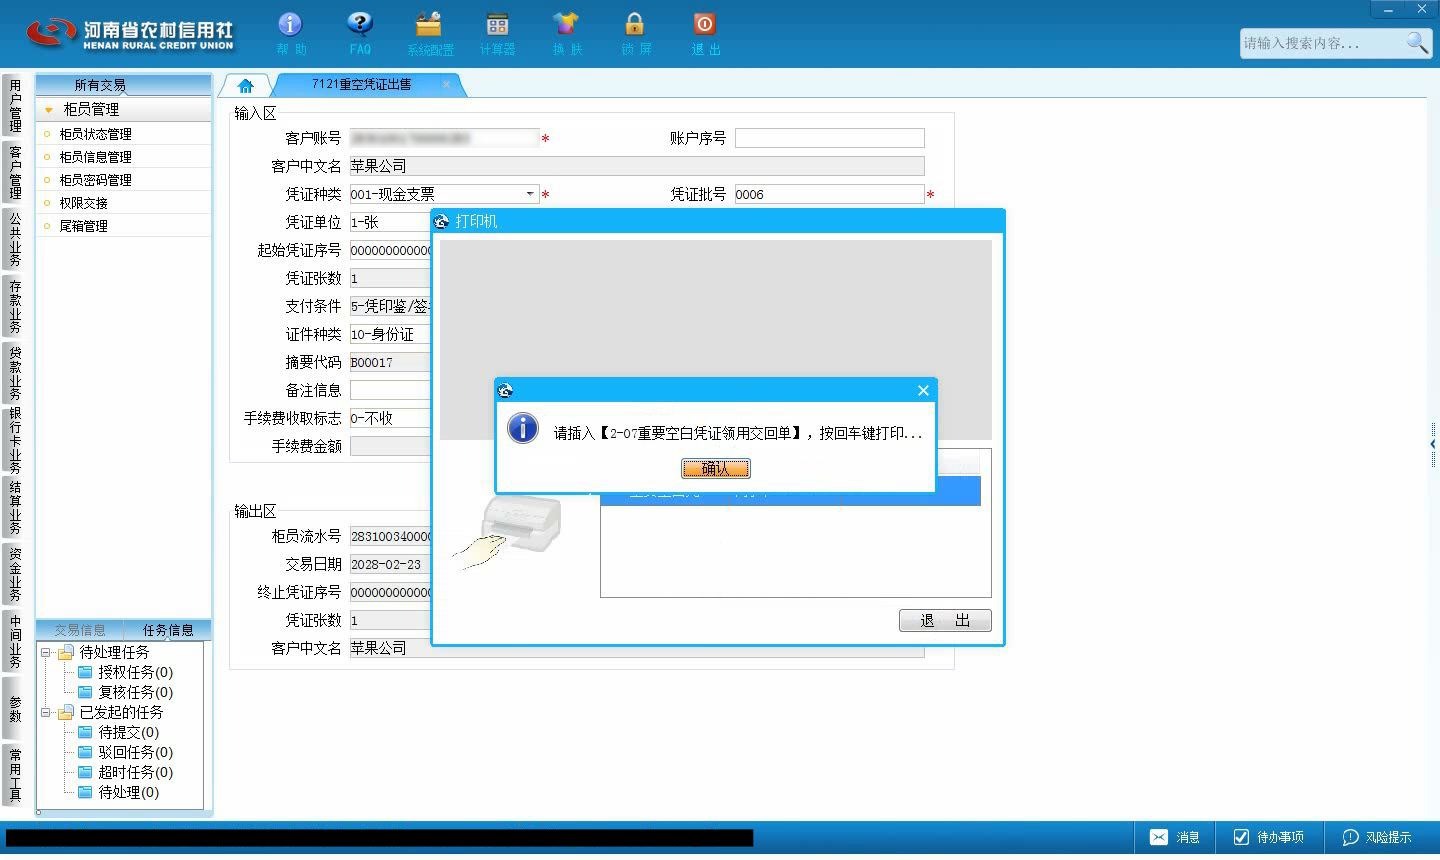
Task: Select the 待提交(0) tree item
Action: [x=128, y=732]
